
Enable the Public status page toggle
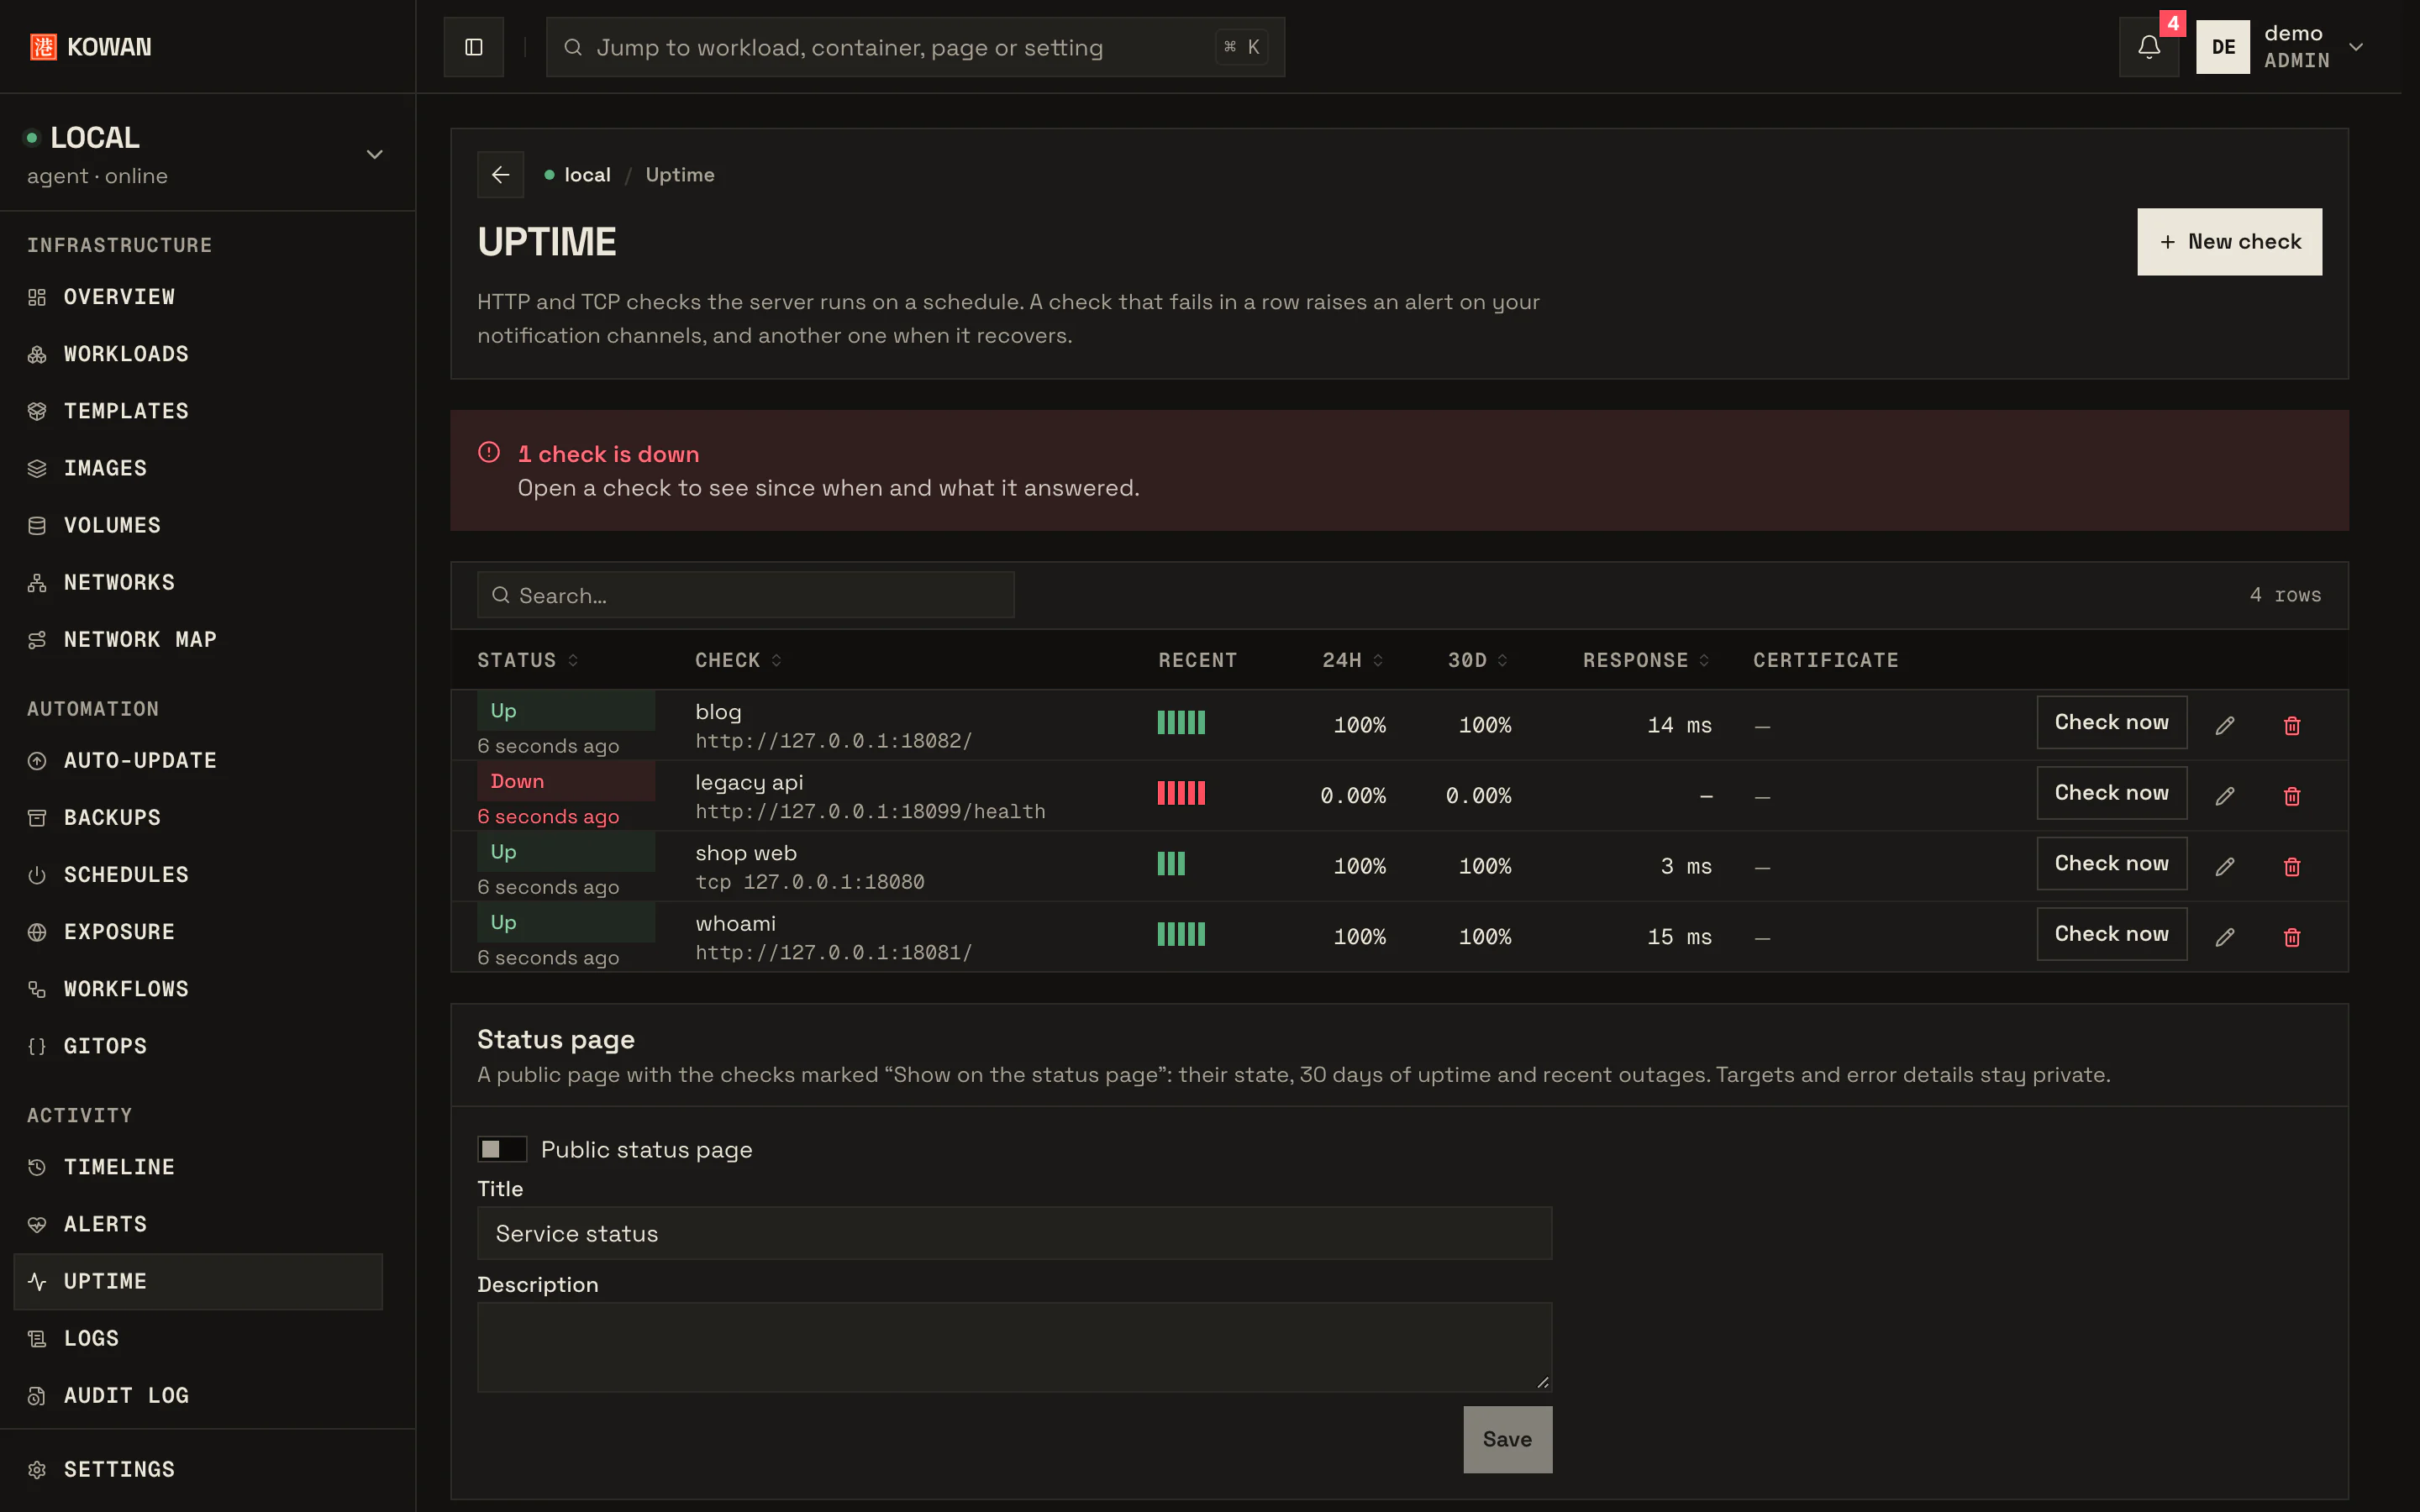tap(502, 1149)
